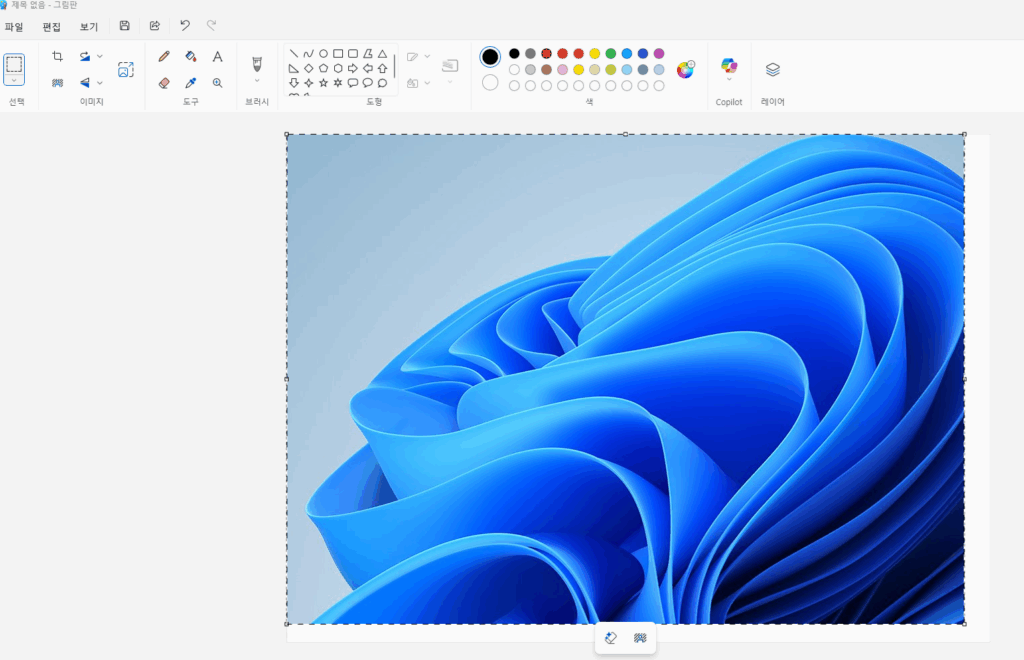Open the 파일 menu

click(x=14, y=27)
